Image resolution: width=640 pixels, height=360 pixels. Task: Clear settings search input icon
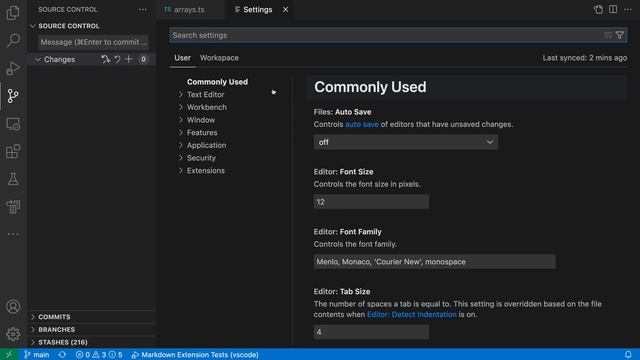coord(608,36)
